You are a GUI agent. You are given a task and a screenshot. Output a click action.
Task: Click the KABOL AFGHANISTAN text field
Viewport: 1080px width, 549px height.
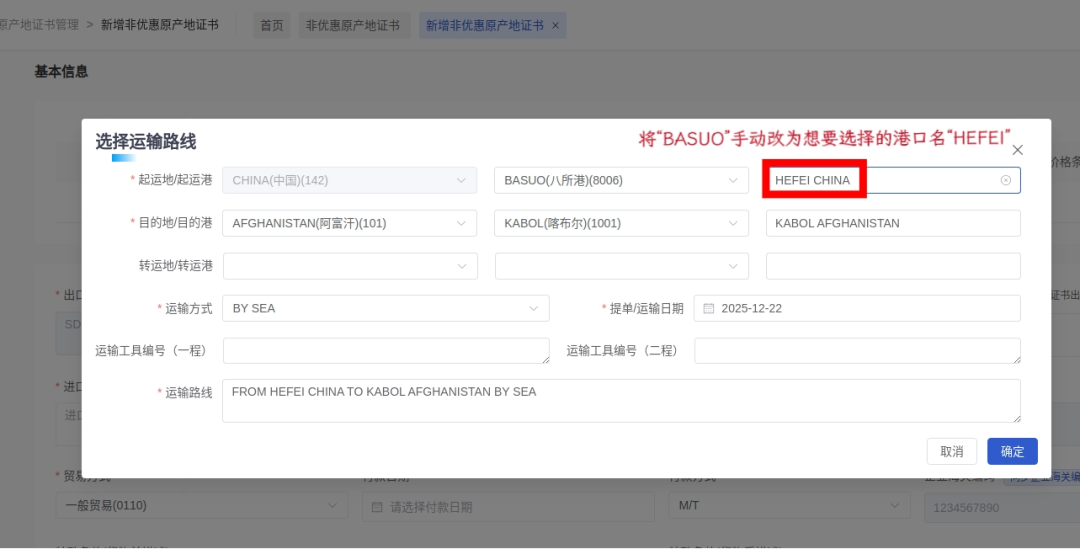[893, 223]
